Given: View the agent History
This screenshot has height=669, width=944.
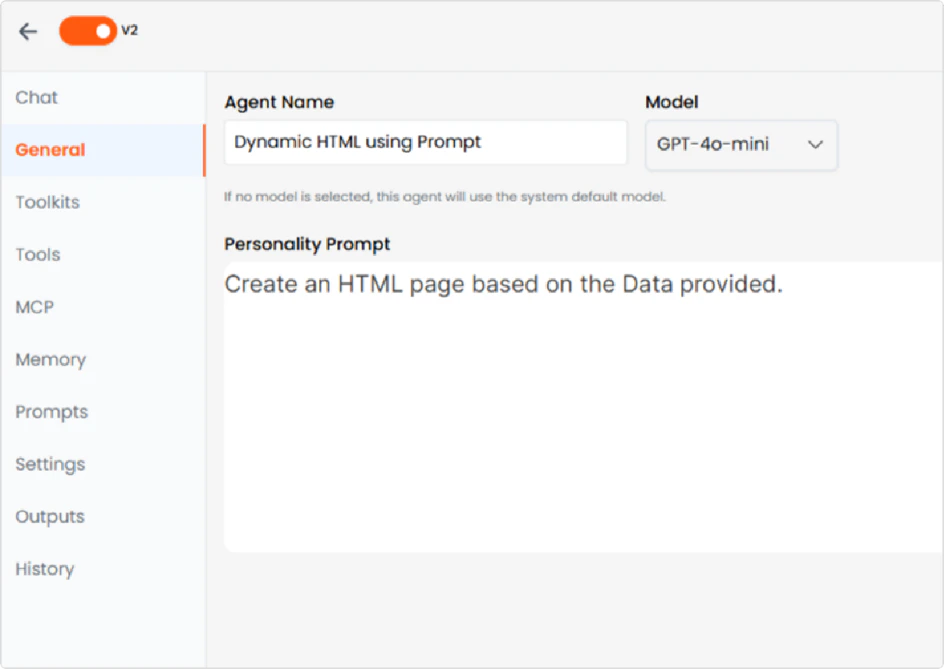Looking at the screenshot, I should tap(44, 568).
